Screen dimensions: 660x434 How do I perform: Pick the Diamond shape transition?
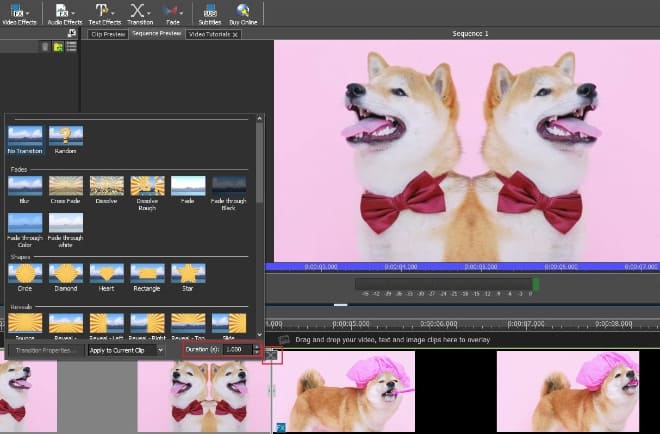[65, 277]
